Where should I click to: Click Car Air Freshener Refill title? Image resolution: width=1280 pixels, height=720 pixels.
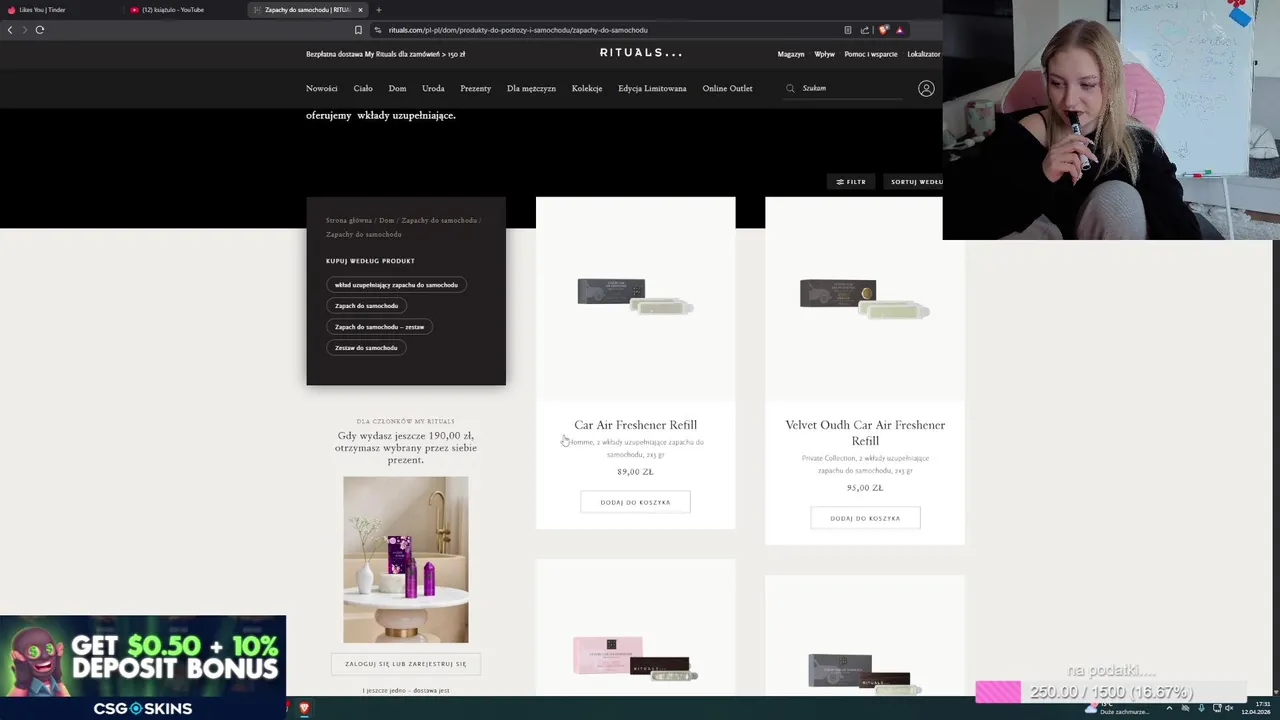(x=635, y=425)
